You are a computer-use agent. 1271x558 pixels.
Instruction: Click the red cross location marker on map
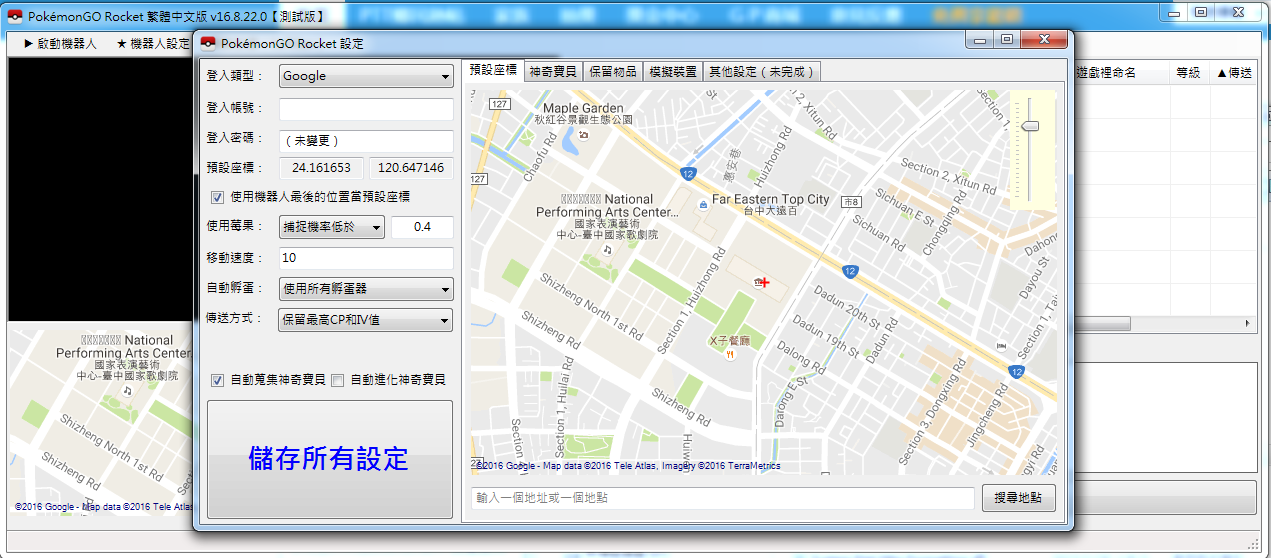pyautogui.click(x=765, y=283)
